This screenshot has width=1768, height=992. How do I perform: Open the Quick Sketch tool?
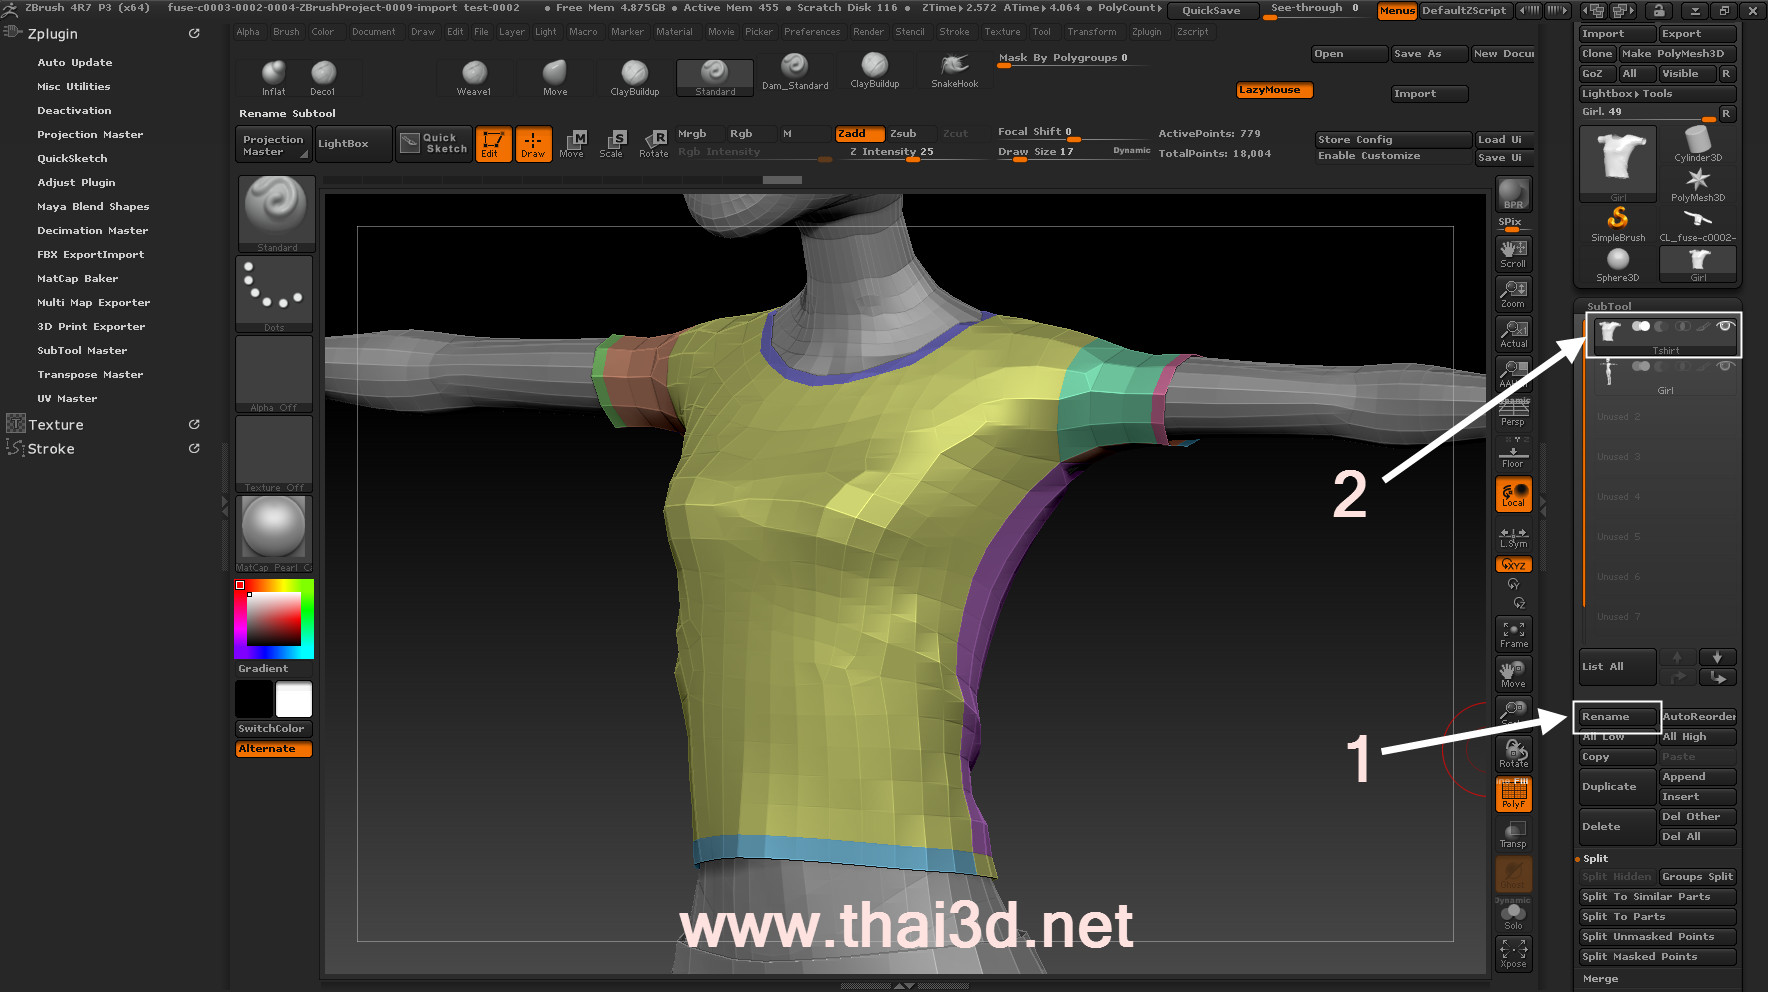tap(434, 144)
